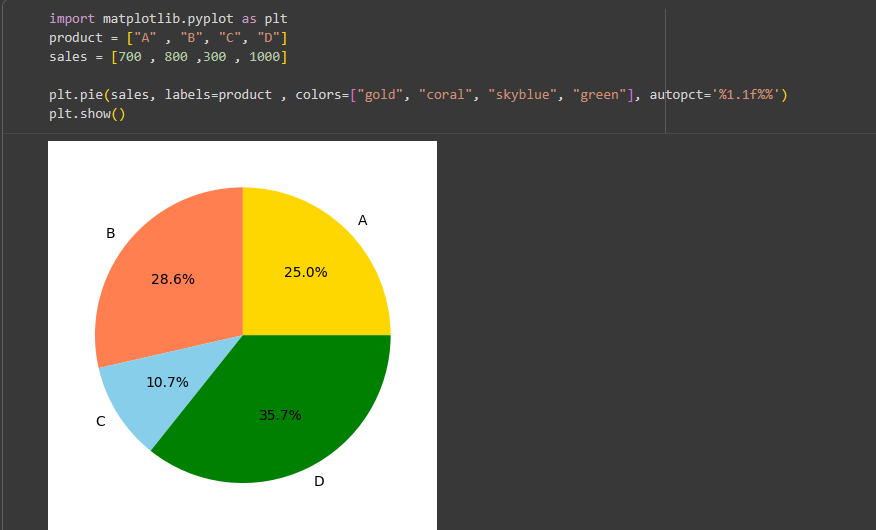Click the 'C' label outside the pie
Image resolution: width=876 pixels, height=530 pixels.
(x=101, y=421)
